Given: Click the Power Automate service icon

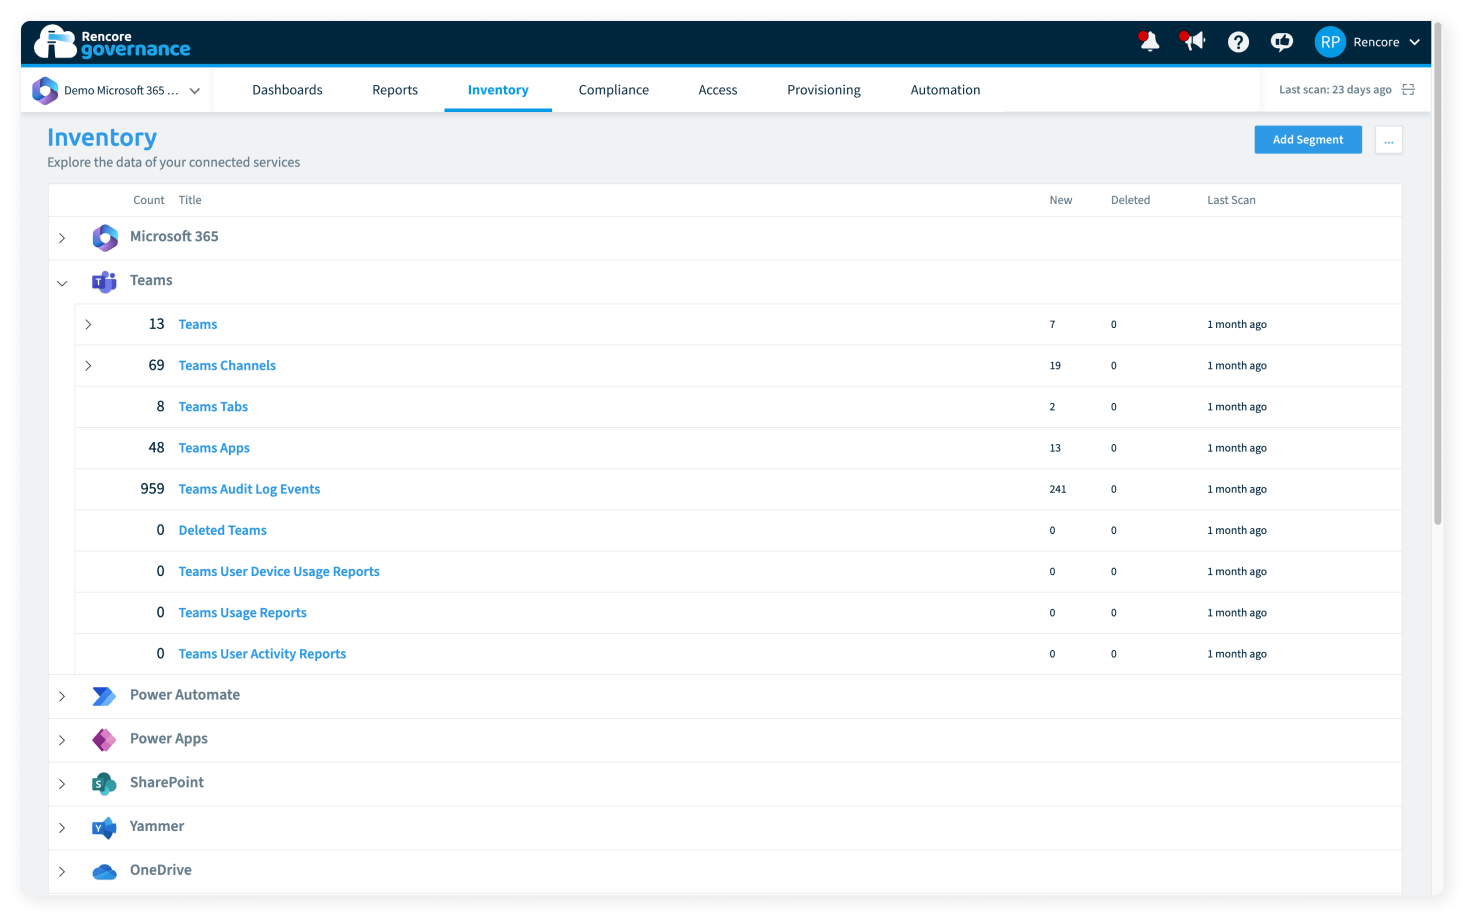Looking at the screenshot, I should (104, 696).
